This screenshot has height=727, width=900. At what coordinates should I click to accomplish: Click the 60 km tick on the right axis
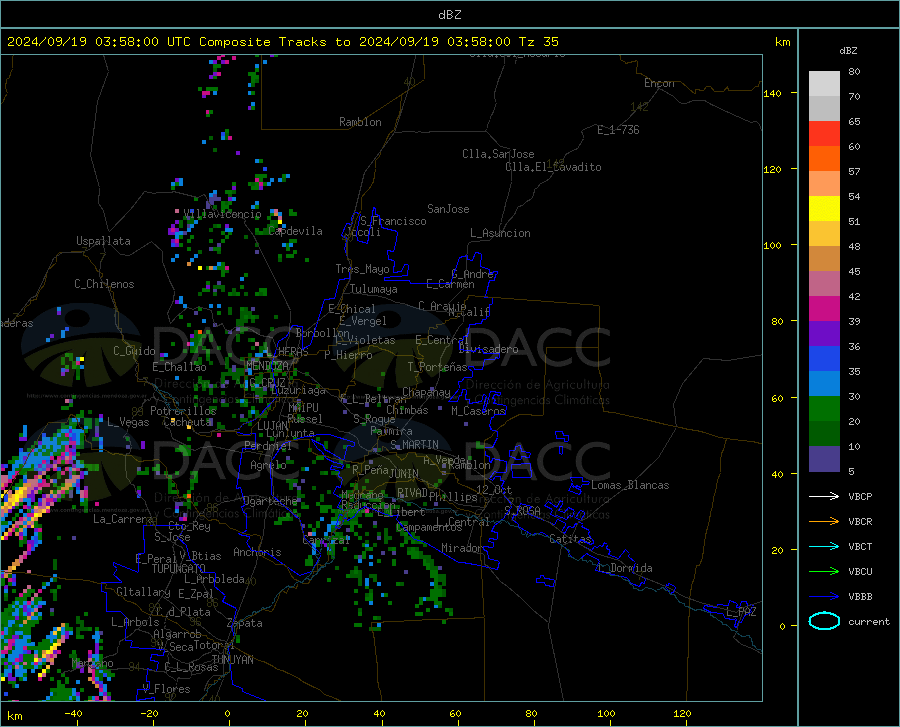[777, 398]
